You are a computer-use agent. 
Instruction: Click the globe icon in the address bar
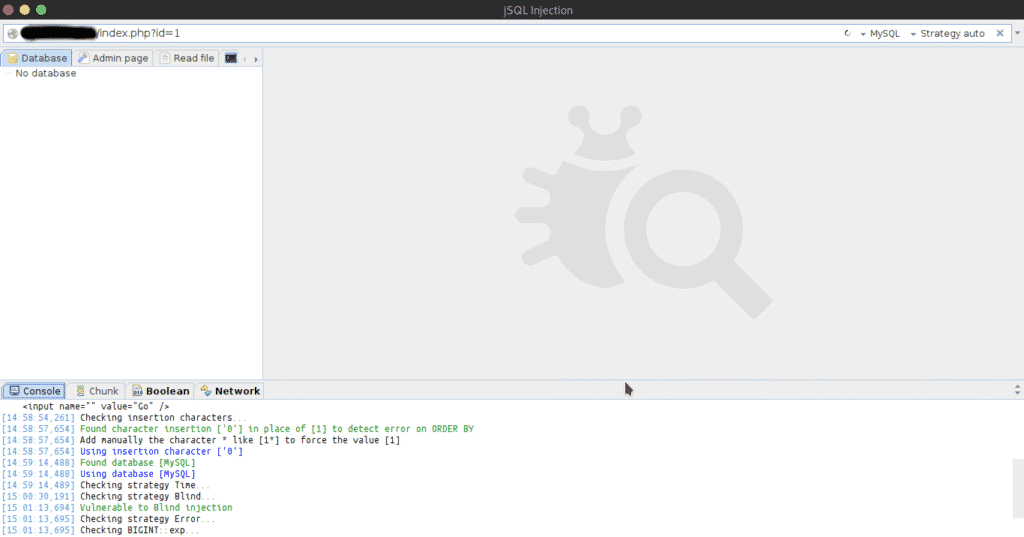point(12,34)
